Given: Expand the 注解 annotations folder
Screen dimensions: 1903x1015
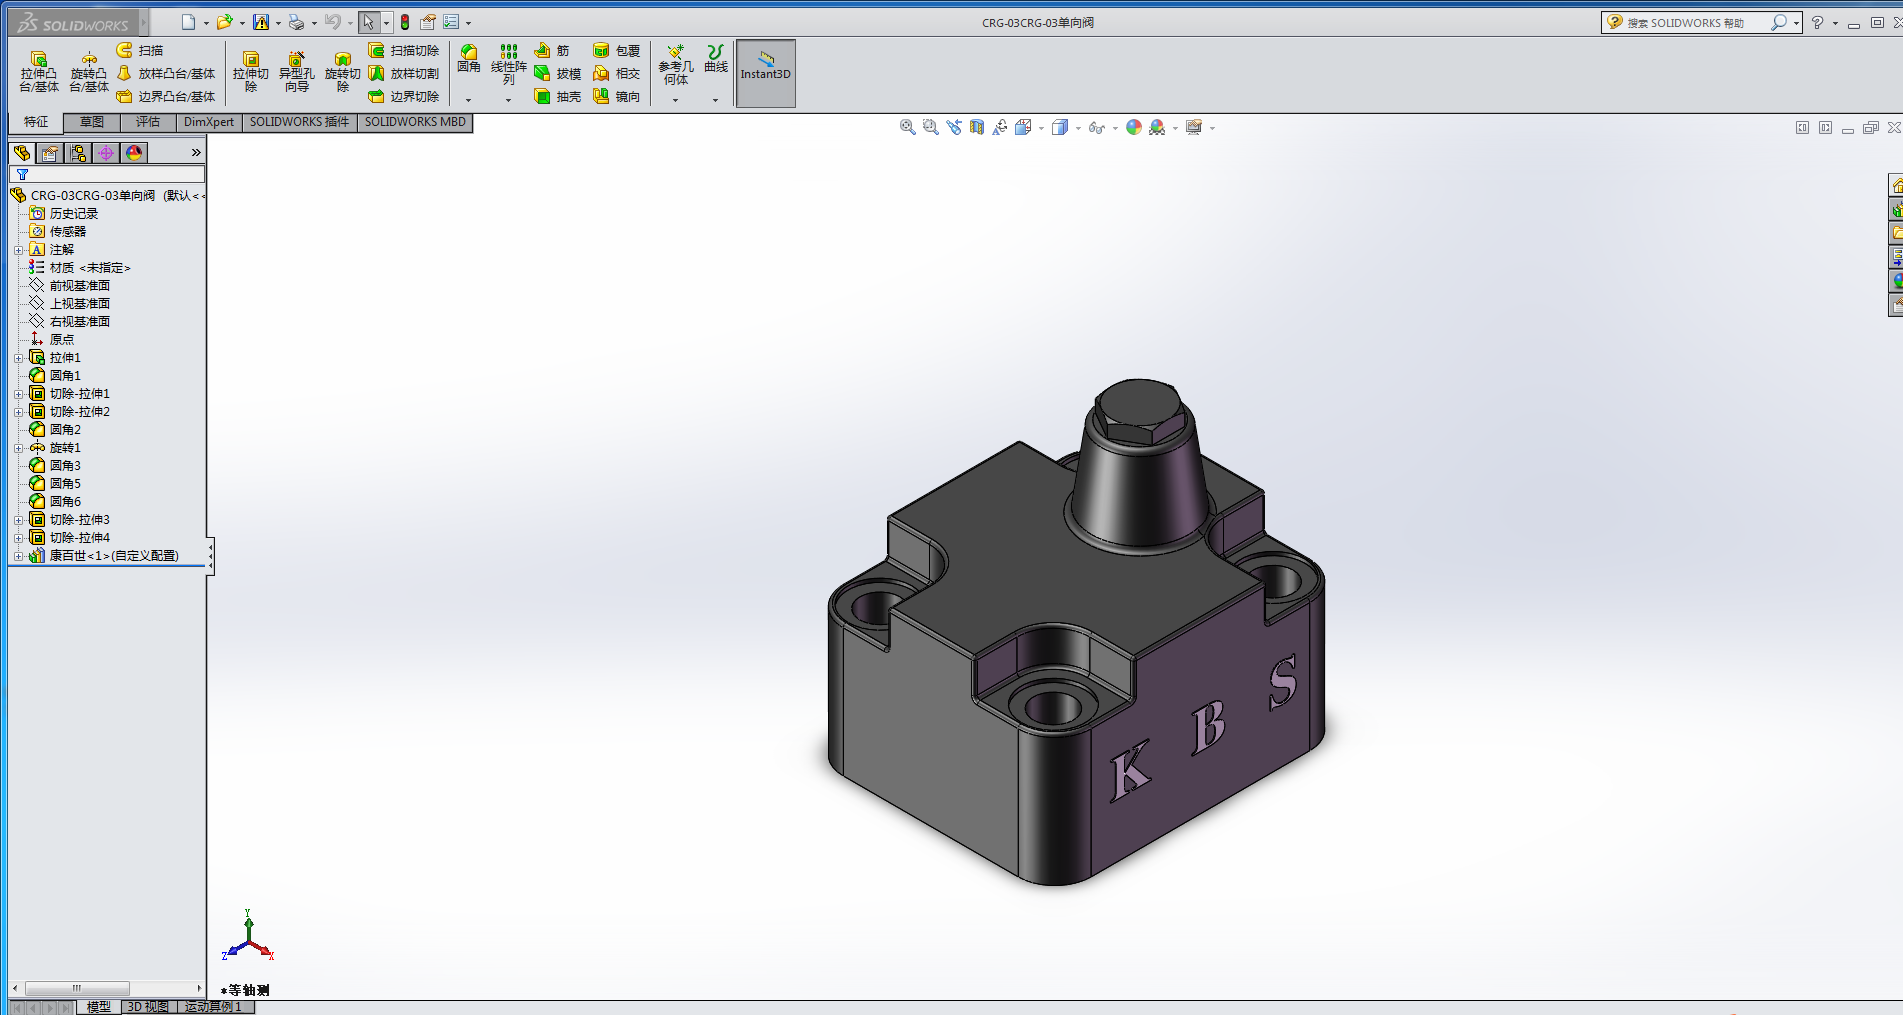Looking at the screenshot, I should coord(18,250).
